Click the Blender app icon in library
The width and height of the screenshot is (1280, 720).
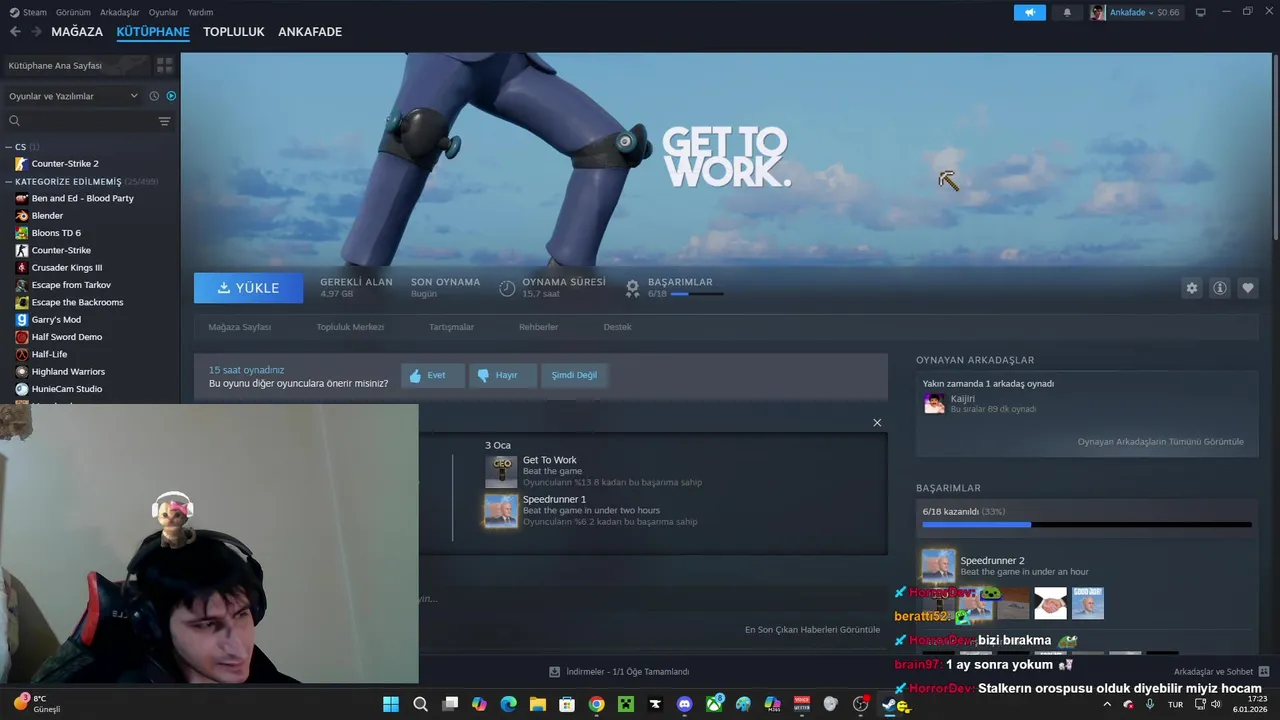(x=22, y=215)
